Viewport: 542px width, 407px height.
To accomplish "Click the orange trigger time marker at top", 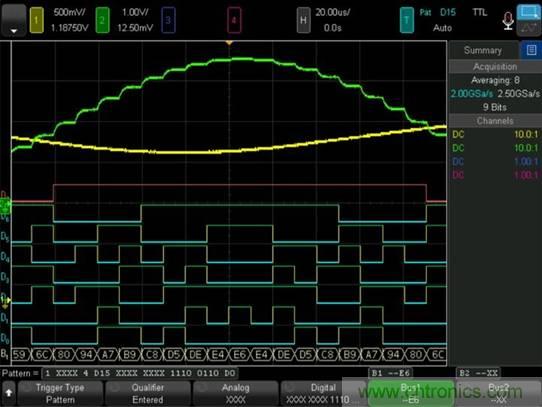I will (229, 43).
